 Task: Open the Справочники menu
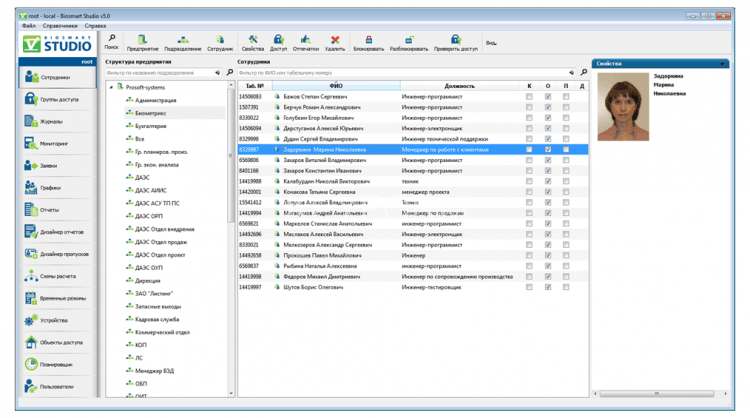[60, 26]
